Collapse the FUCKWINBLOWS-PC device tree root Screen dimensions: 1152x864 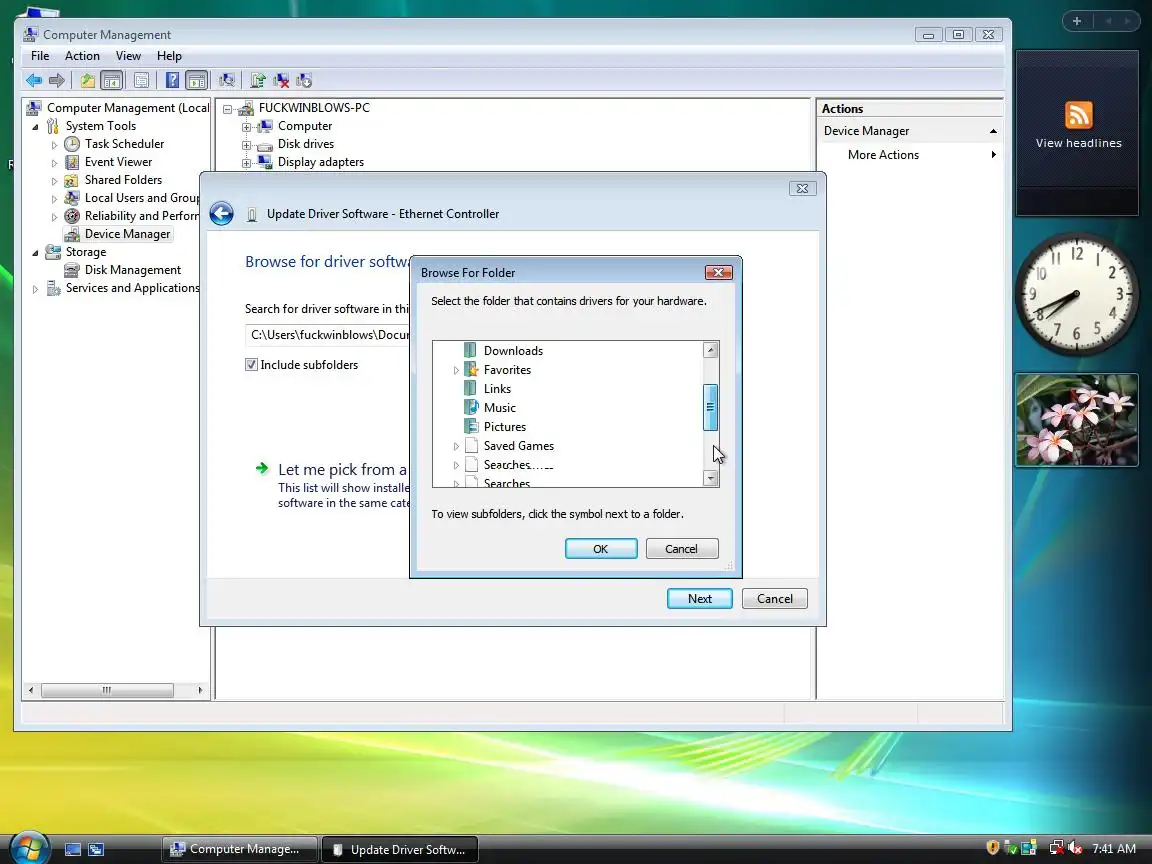228,109
